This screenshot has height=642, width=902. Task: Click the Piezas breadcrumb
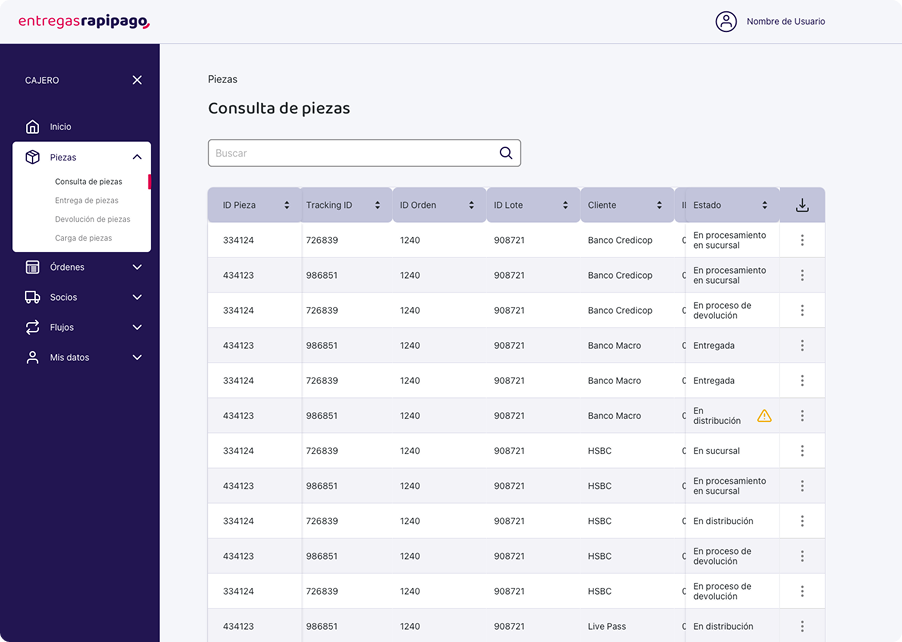tap(223, 79)
